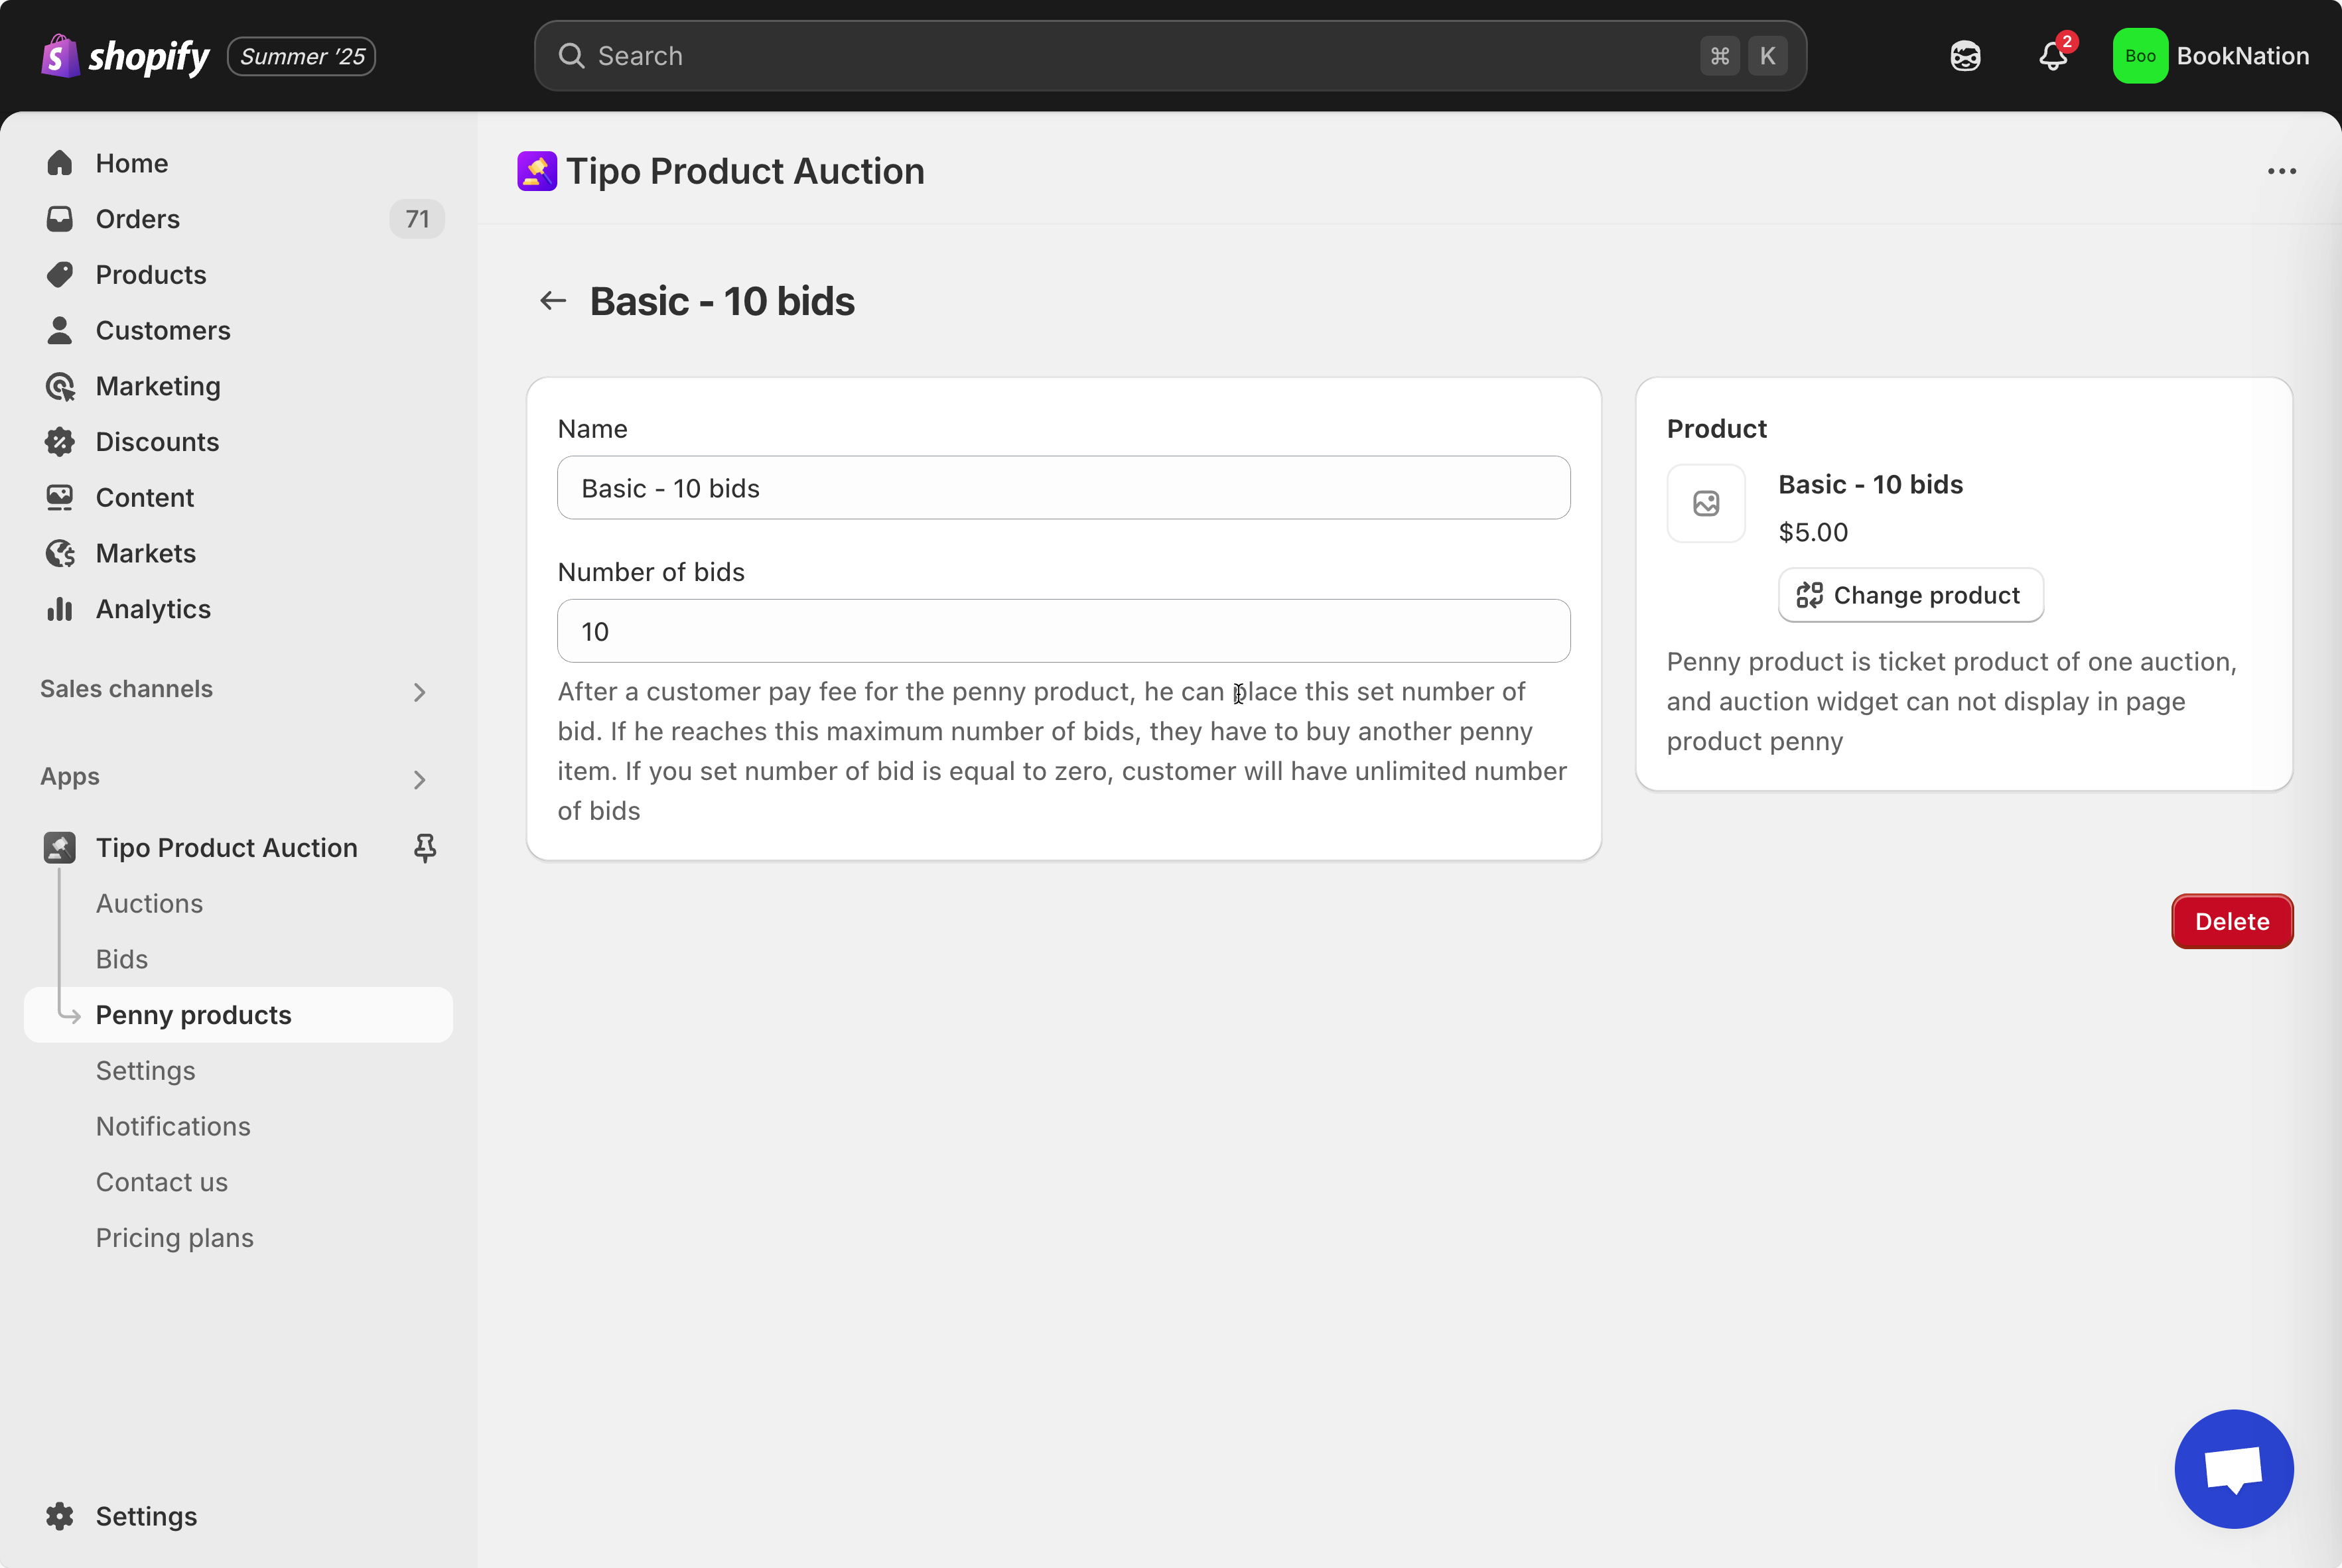The image size is (2342, 1568).
Task: Click the Tipo Product Auction header icon
Action: point(537,171)
